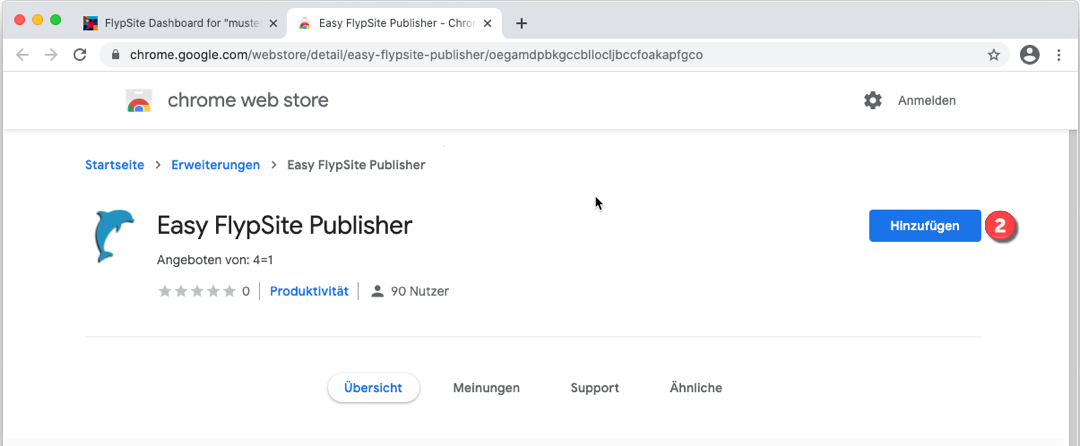Open the web store settings gear
Screen dimensions: 1080x446
[873, 100]
